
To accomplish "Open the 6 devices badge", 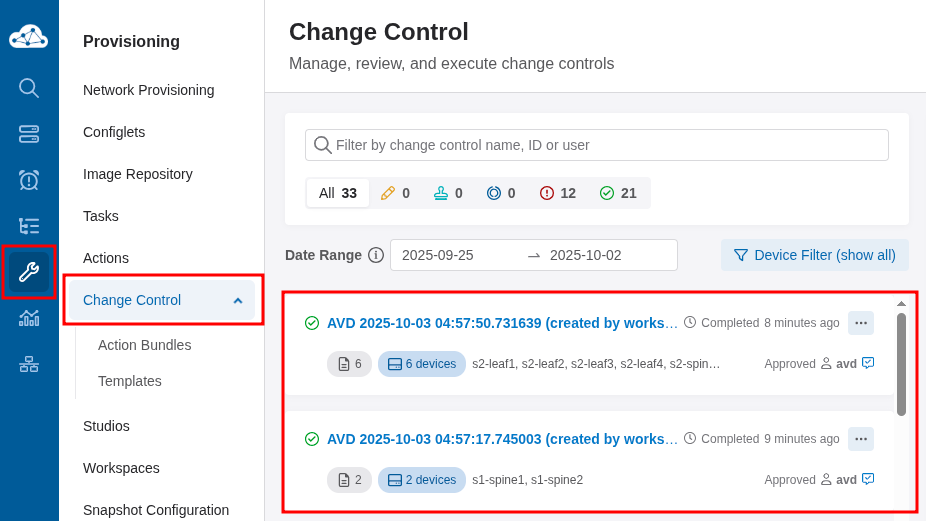I will point(422,364).
